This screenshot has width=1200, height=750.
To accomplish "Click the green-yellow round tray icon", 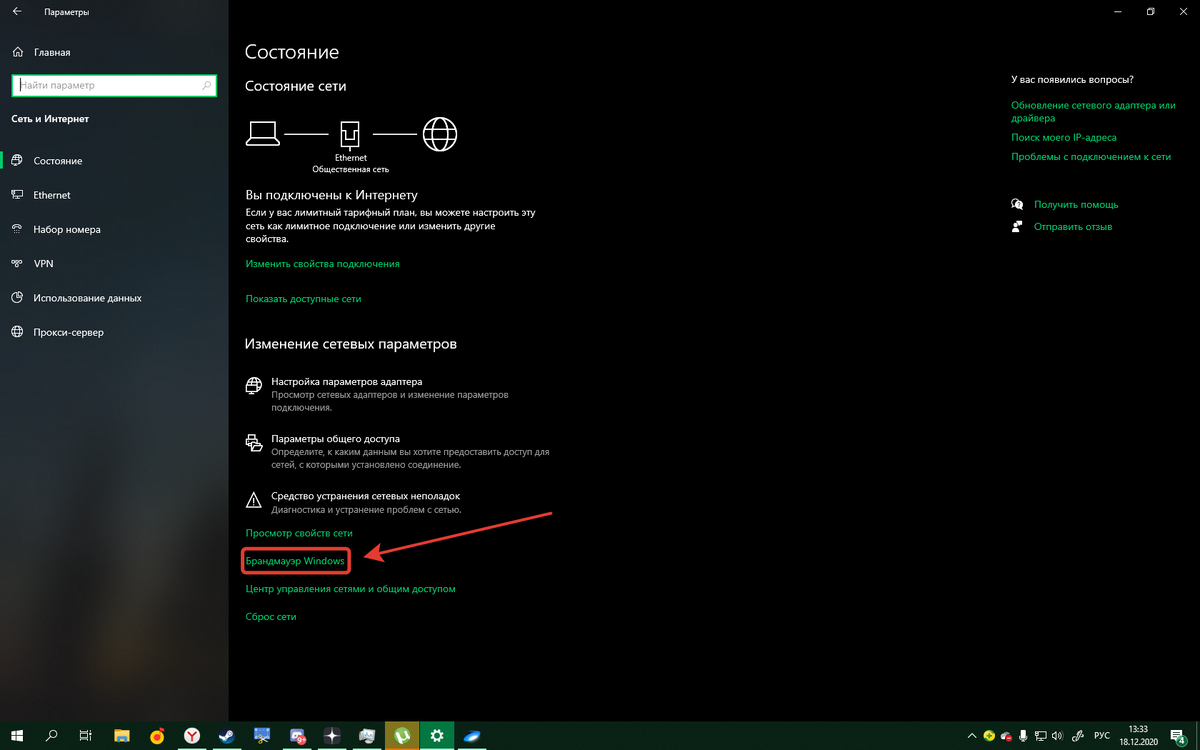I will pyautogui.click(x=988, y=736).
